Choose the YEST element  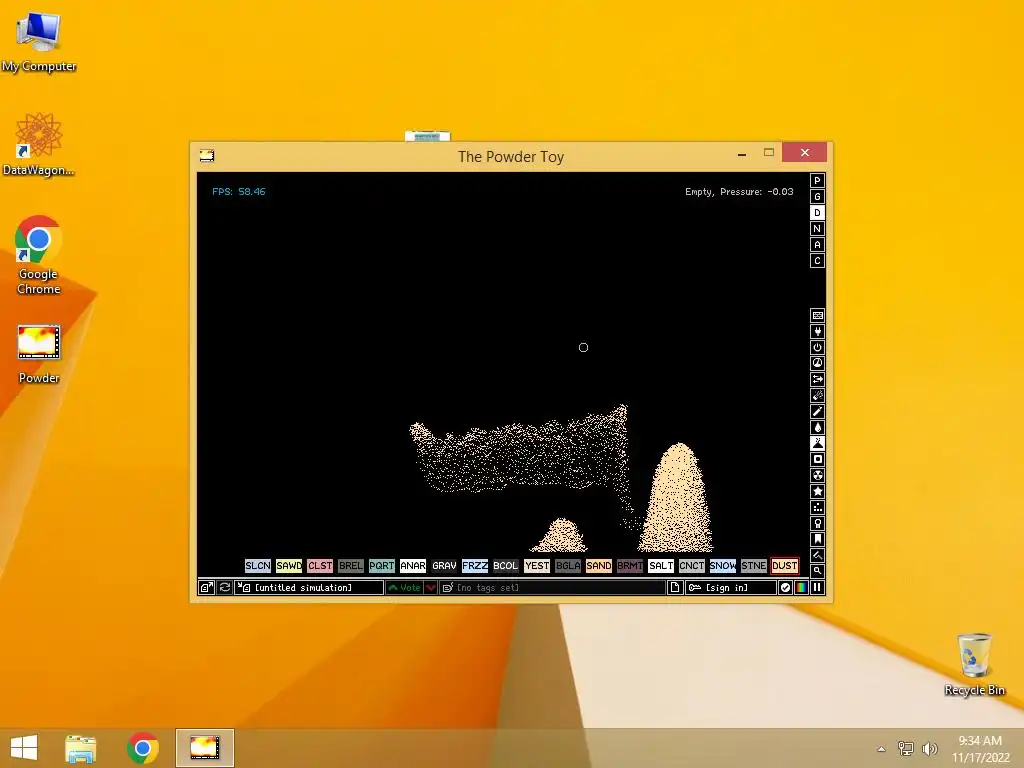pyautogui.click(x=537, y=566)
